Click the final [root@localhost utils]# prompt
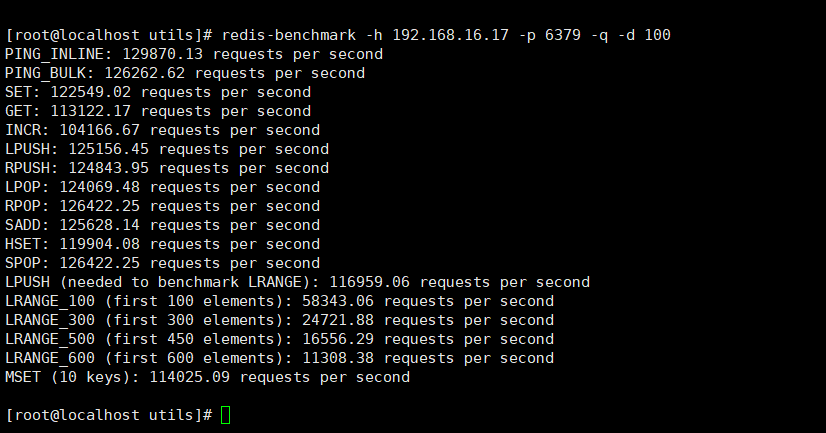This screenshot has height=433, width=826. click(109, 415)
